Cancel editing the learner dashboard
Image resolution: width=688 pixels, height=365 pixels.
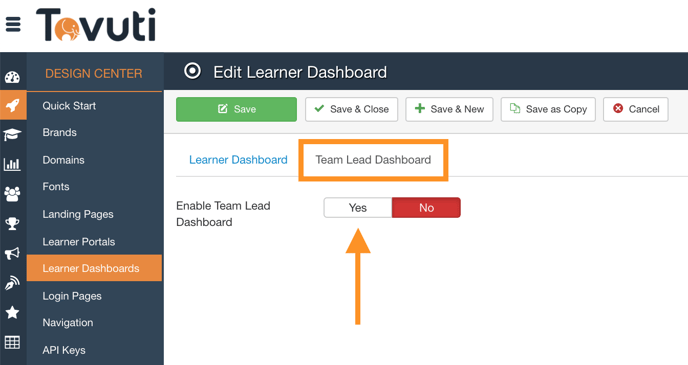(636, 109)
